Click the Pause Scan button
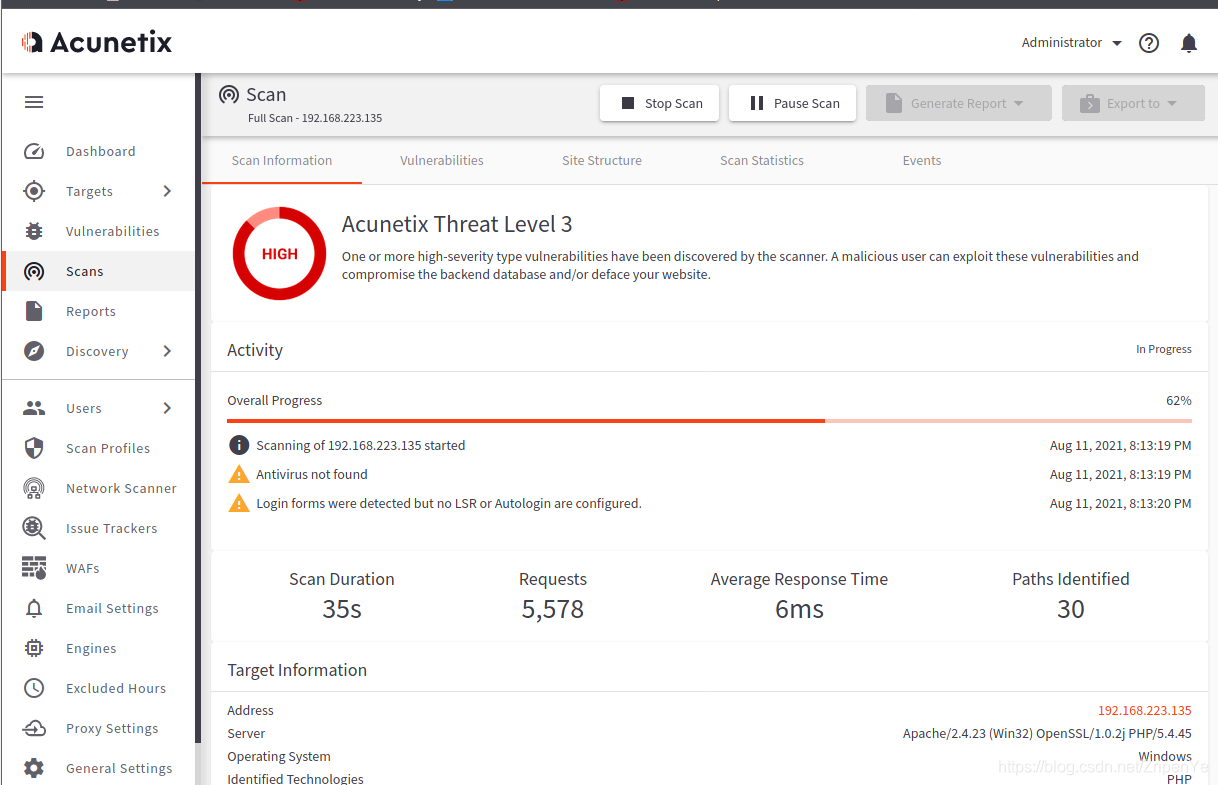The width and height of the screenshot is (1218, 785). (x=792, y=103)
